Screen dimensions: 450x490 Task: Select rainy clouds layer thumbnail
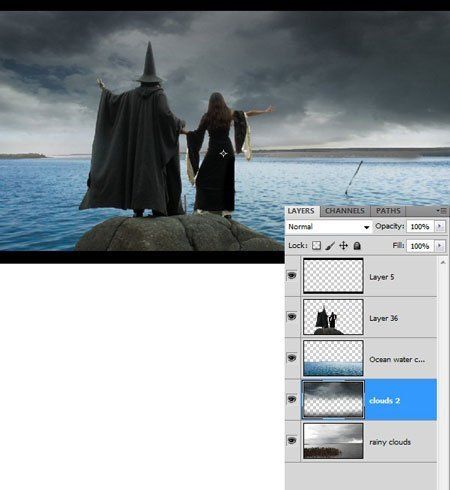[333, 441]
